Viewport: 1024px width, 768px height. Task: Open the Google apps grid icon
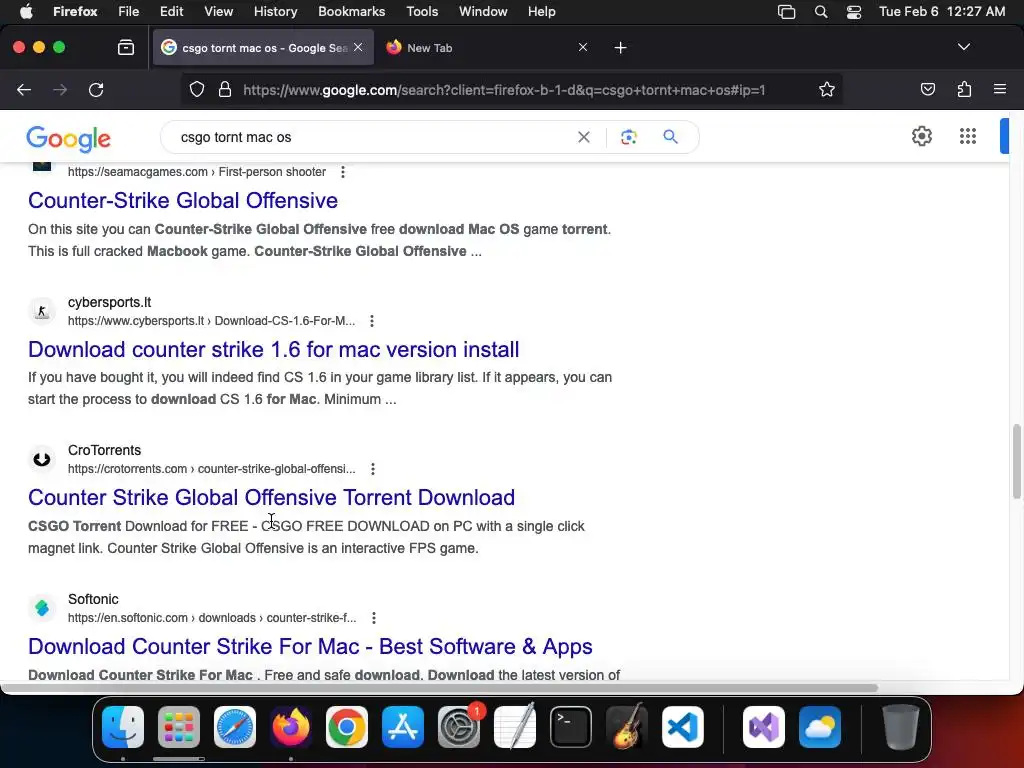click(968, 136)
